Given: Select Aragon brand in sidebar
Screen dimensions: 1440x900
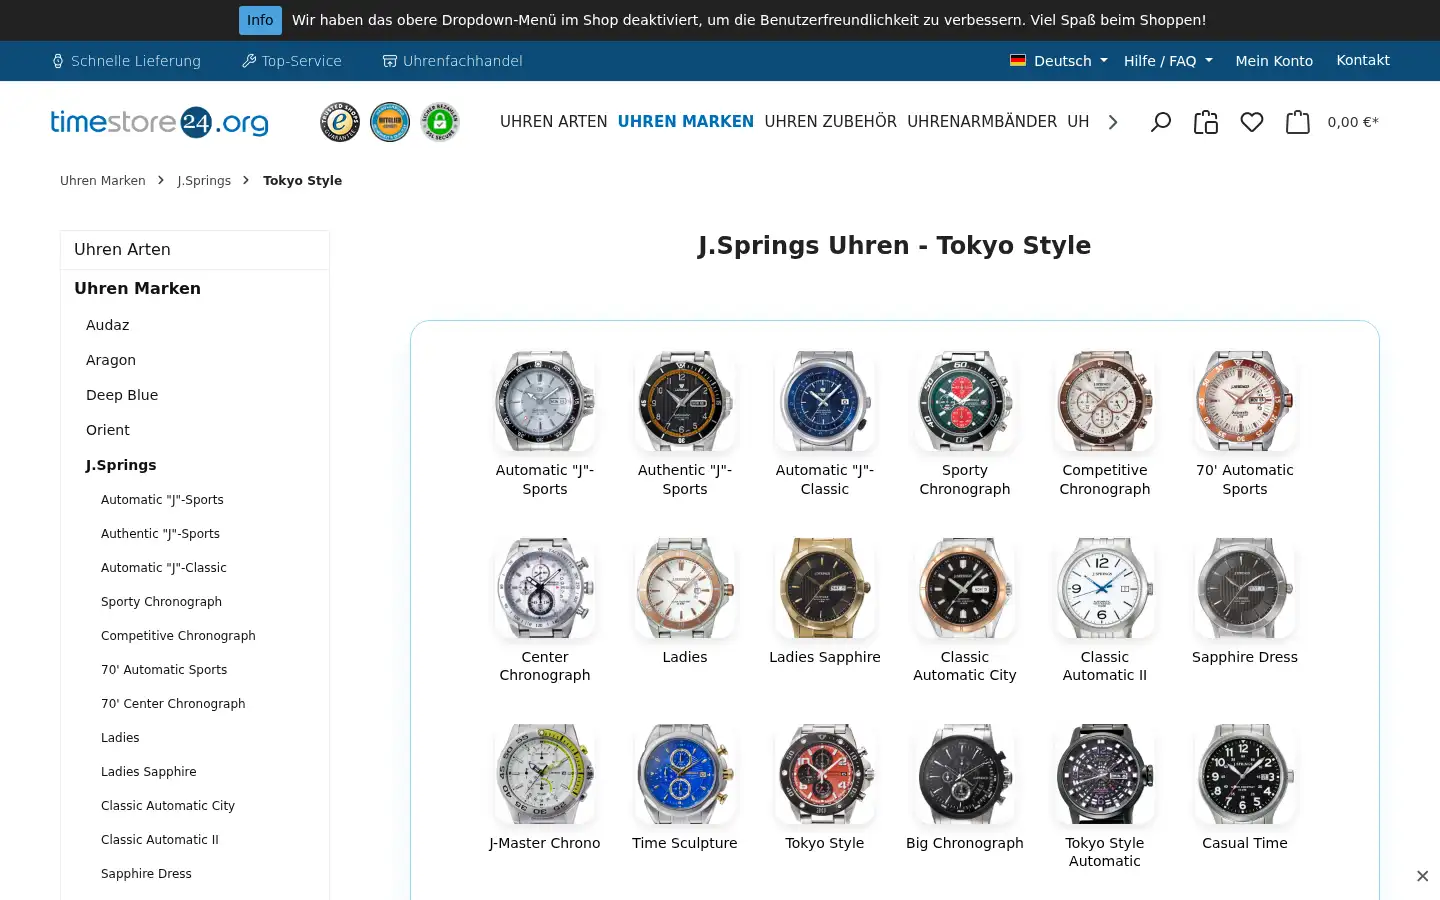Looking at the screenshot, I should pos(111,360).
